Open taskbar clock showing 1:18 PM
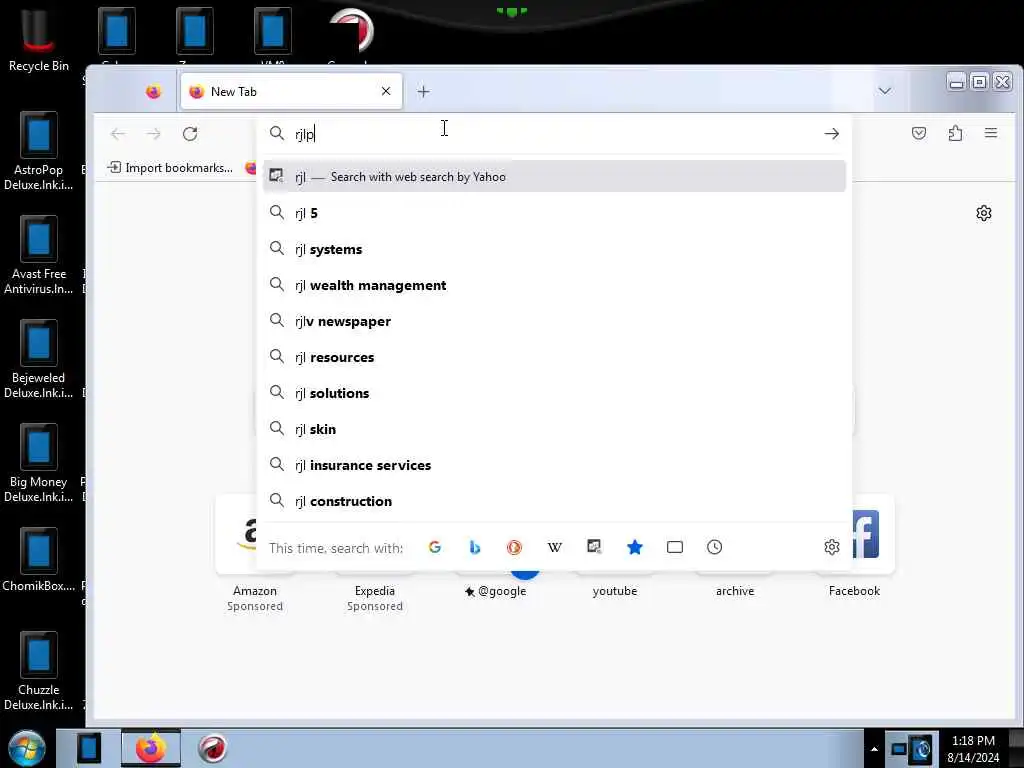The image size is (1024, 768). point(973,749)
